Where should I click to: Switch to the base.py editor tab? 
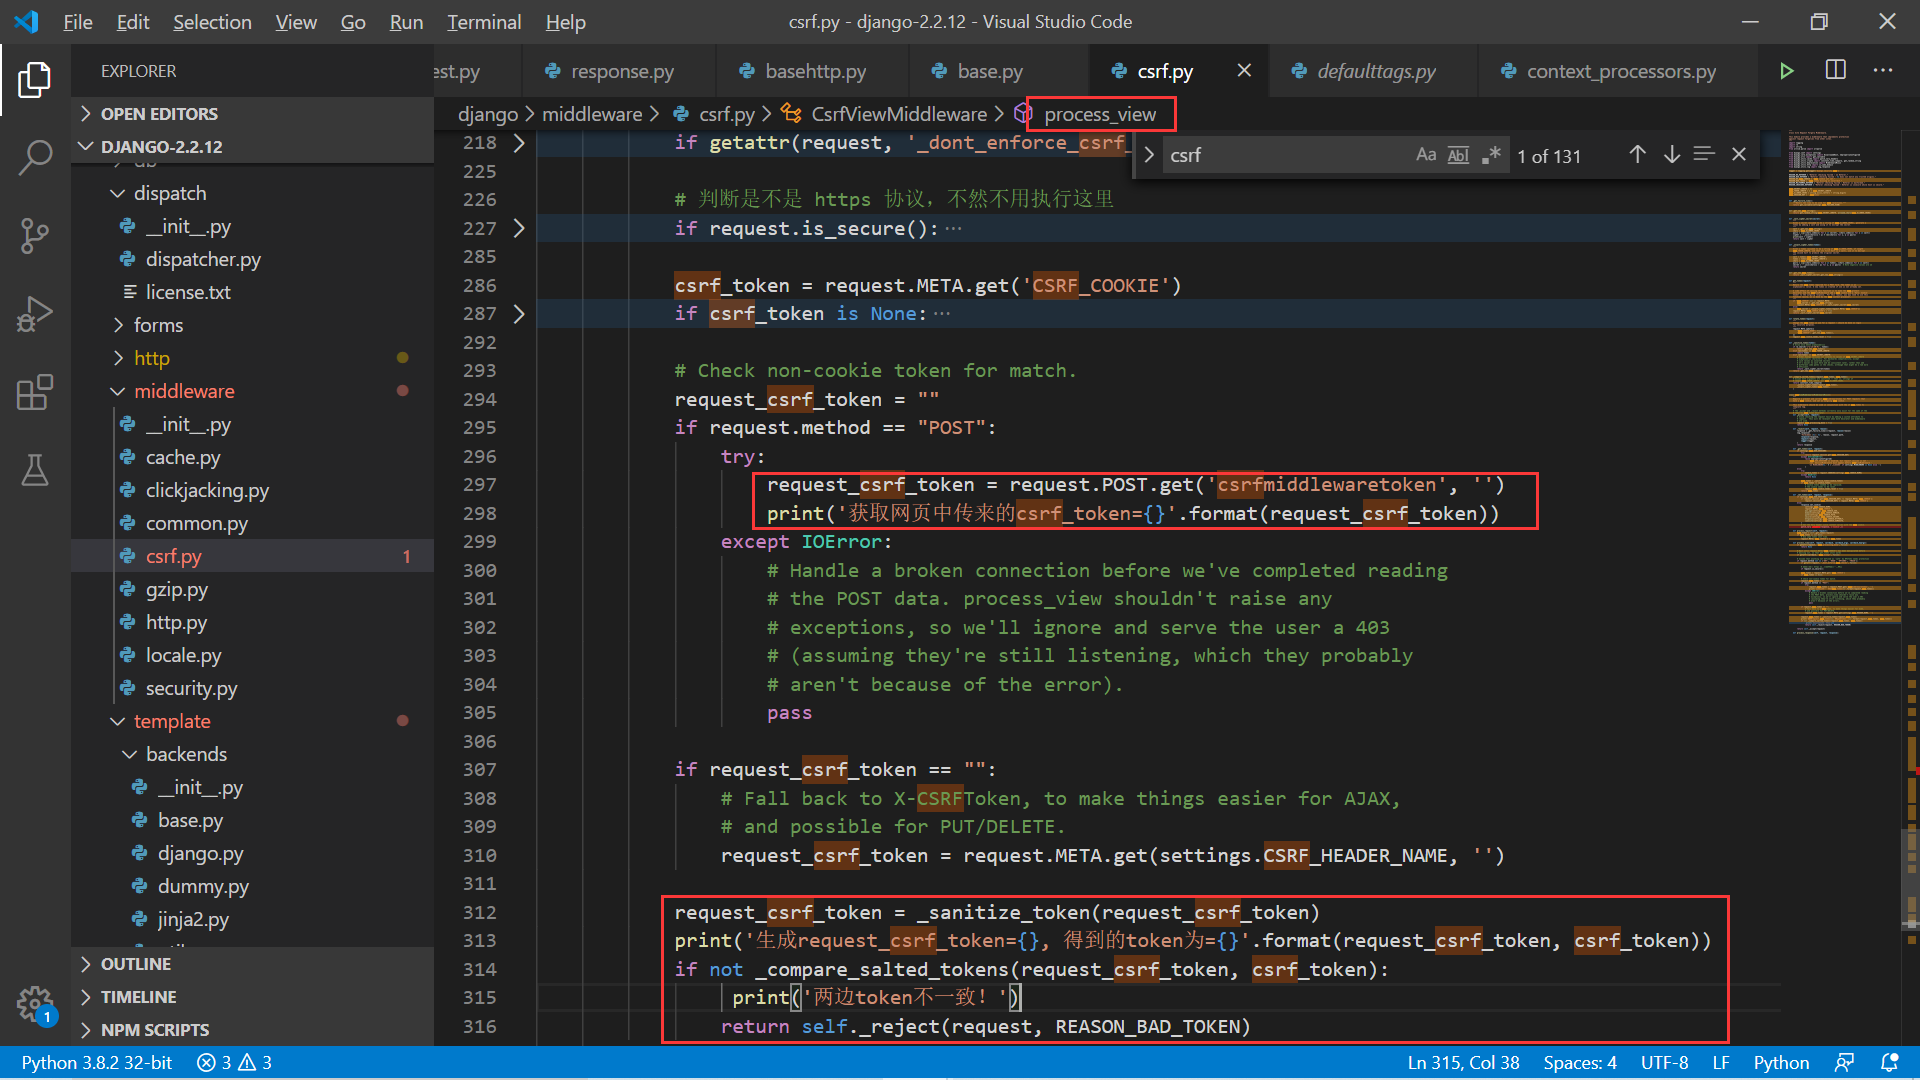[989, 71]
